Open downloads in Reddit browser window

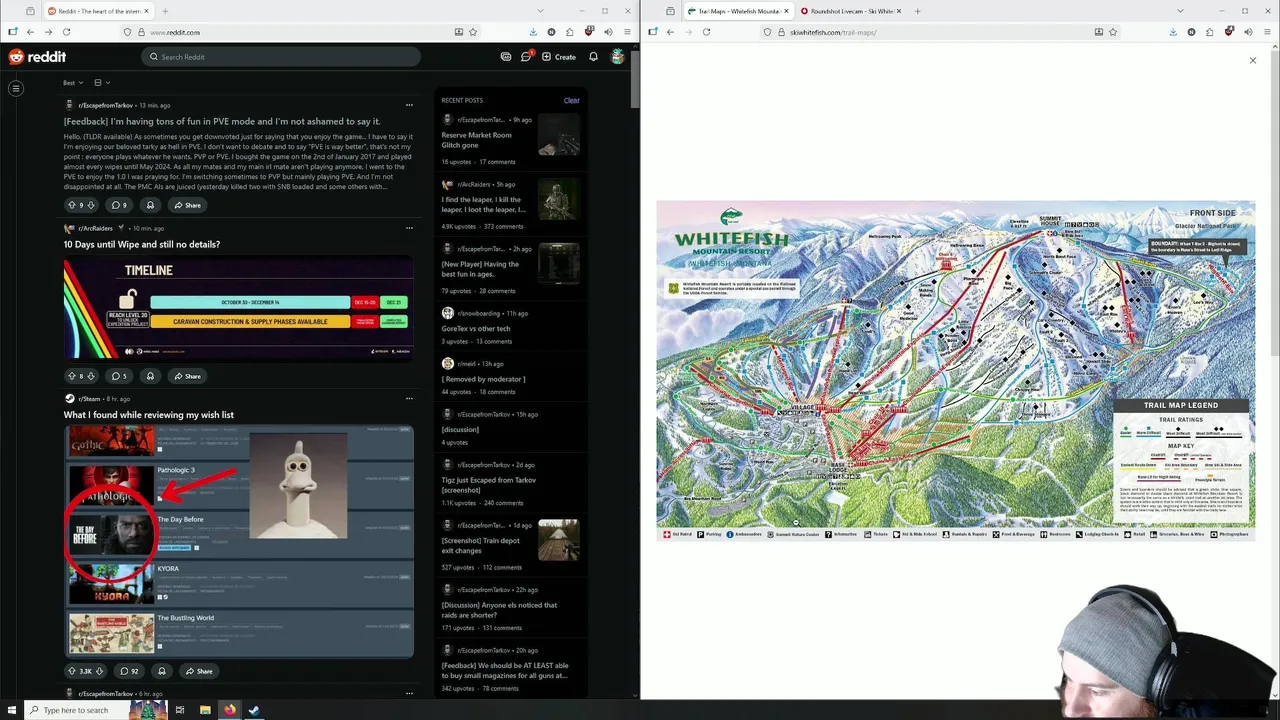point(533,32)
